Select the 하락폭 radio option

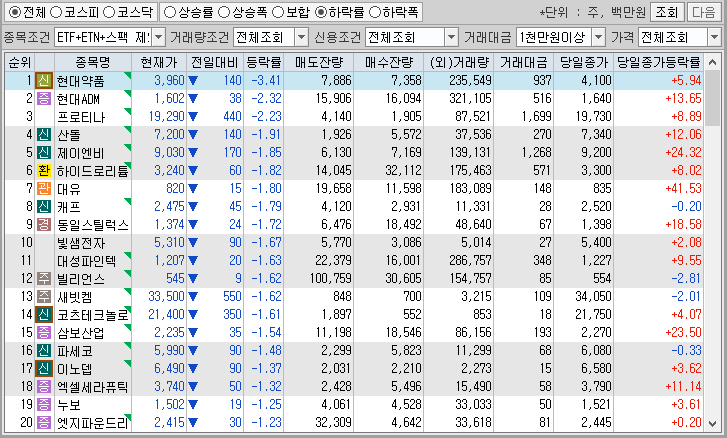pos(374,12)
